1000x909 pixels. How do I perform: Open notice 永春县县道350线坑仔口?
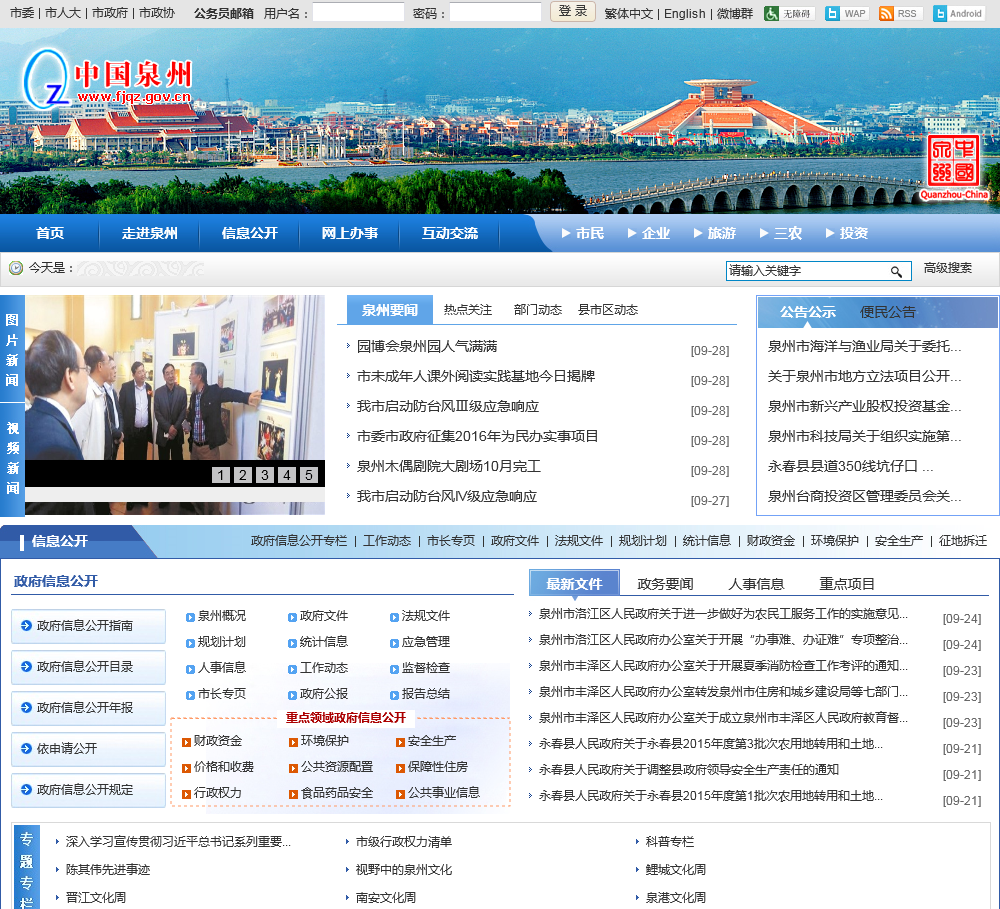point(850,466)
